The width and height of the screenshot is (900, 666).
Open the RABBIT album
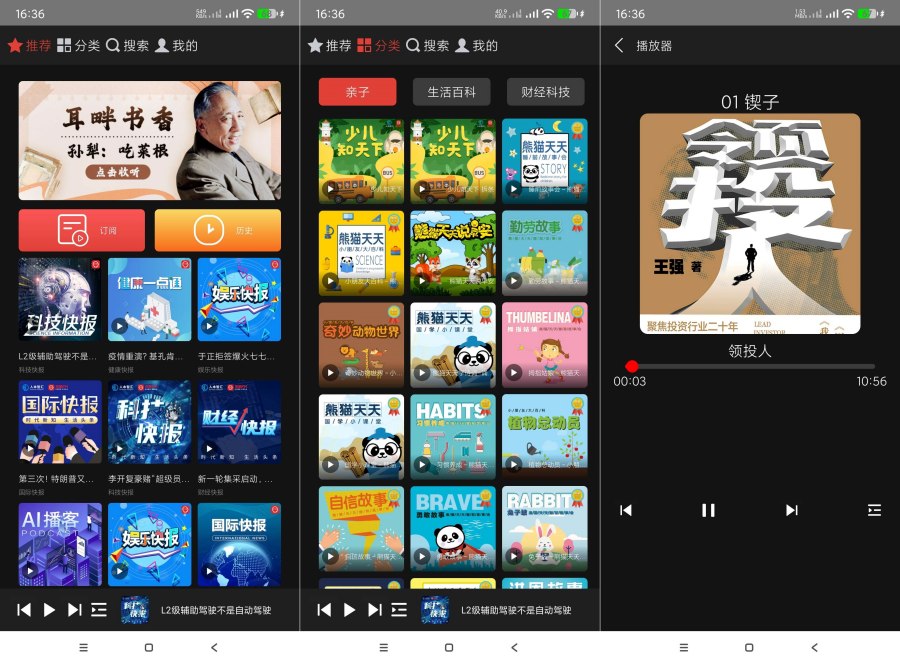coord(545,528)
